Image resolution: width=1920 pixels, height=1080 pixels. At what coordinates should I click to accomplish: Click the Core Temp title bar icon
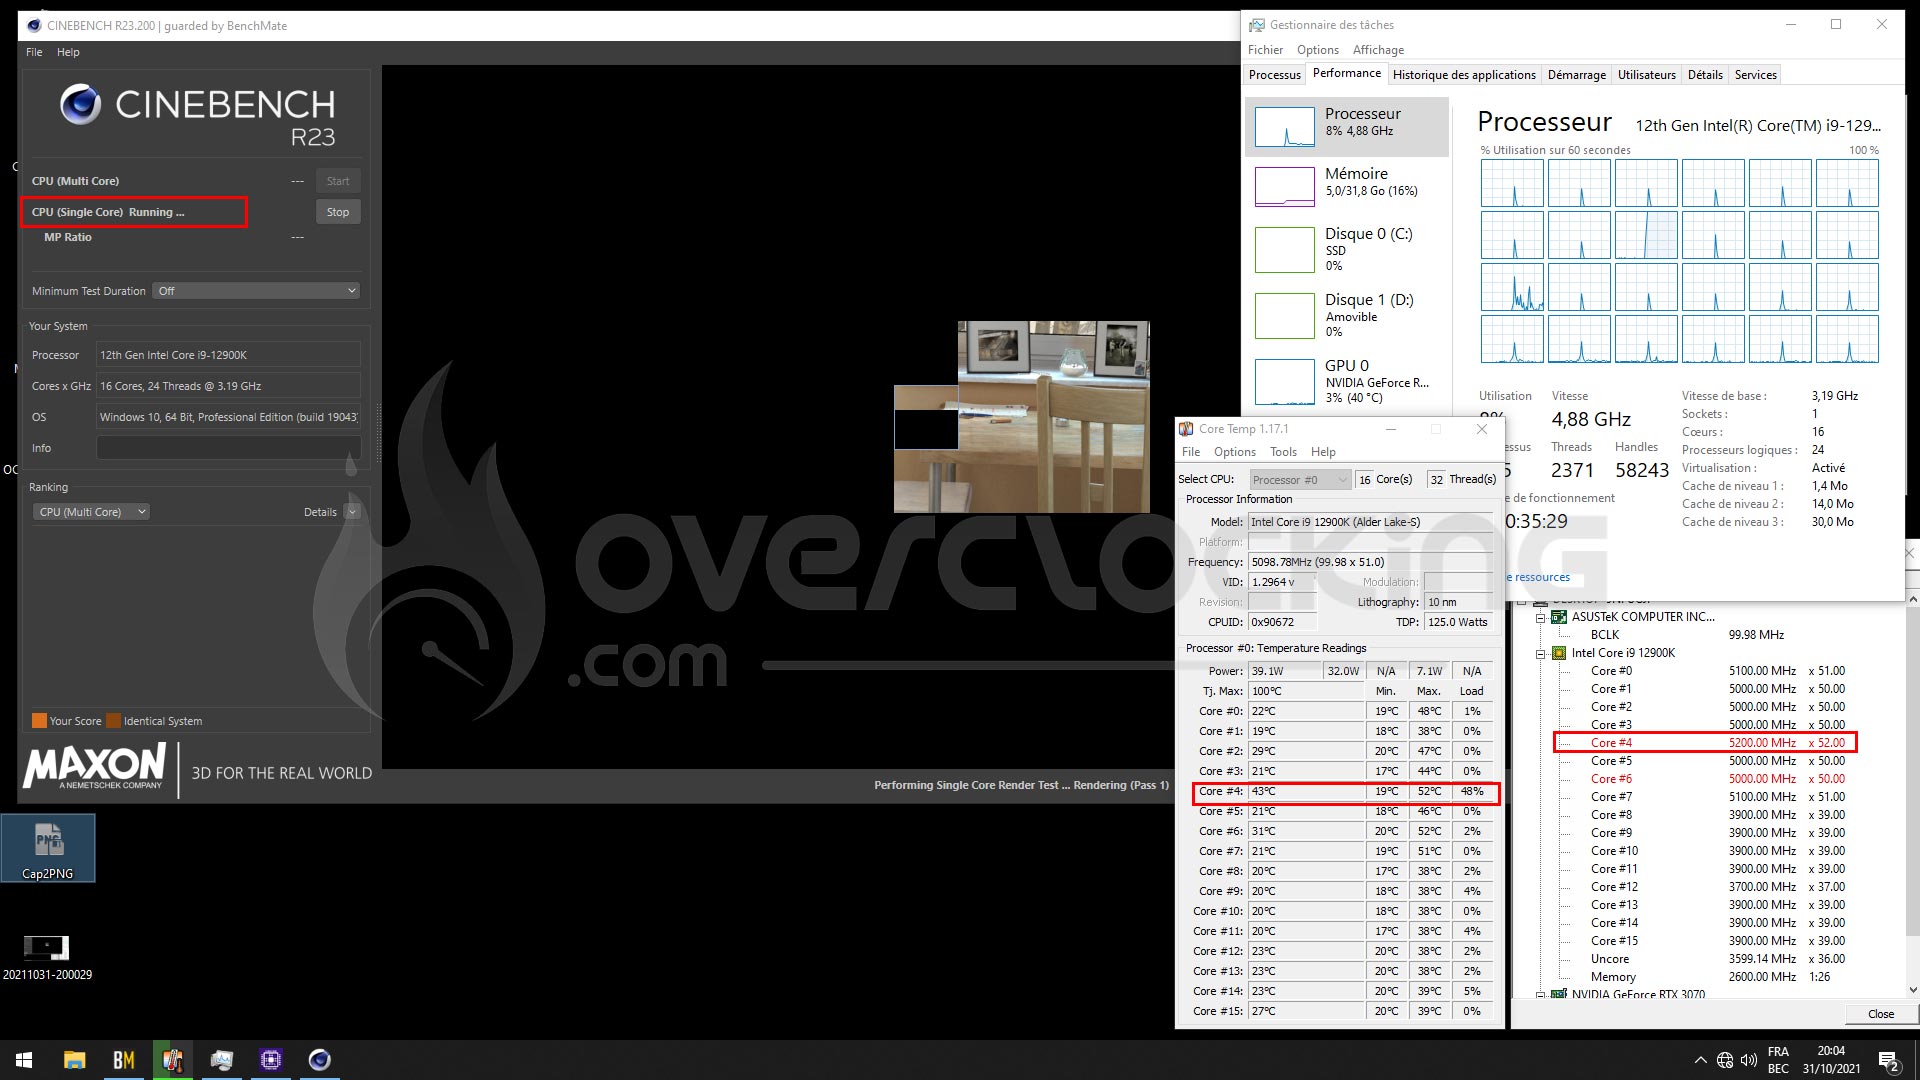(1187, 429)
